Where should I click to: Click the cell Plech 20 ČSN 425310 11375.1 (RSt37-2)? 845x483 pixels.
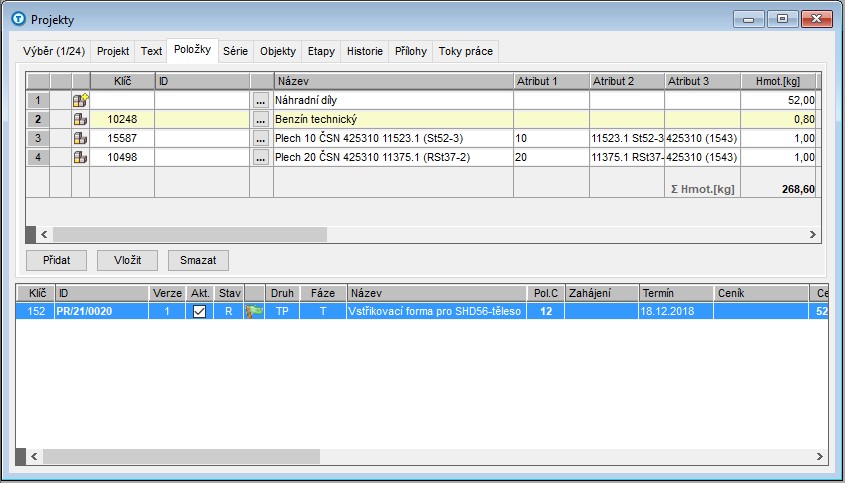(x=393, y=157)
